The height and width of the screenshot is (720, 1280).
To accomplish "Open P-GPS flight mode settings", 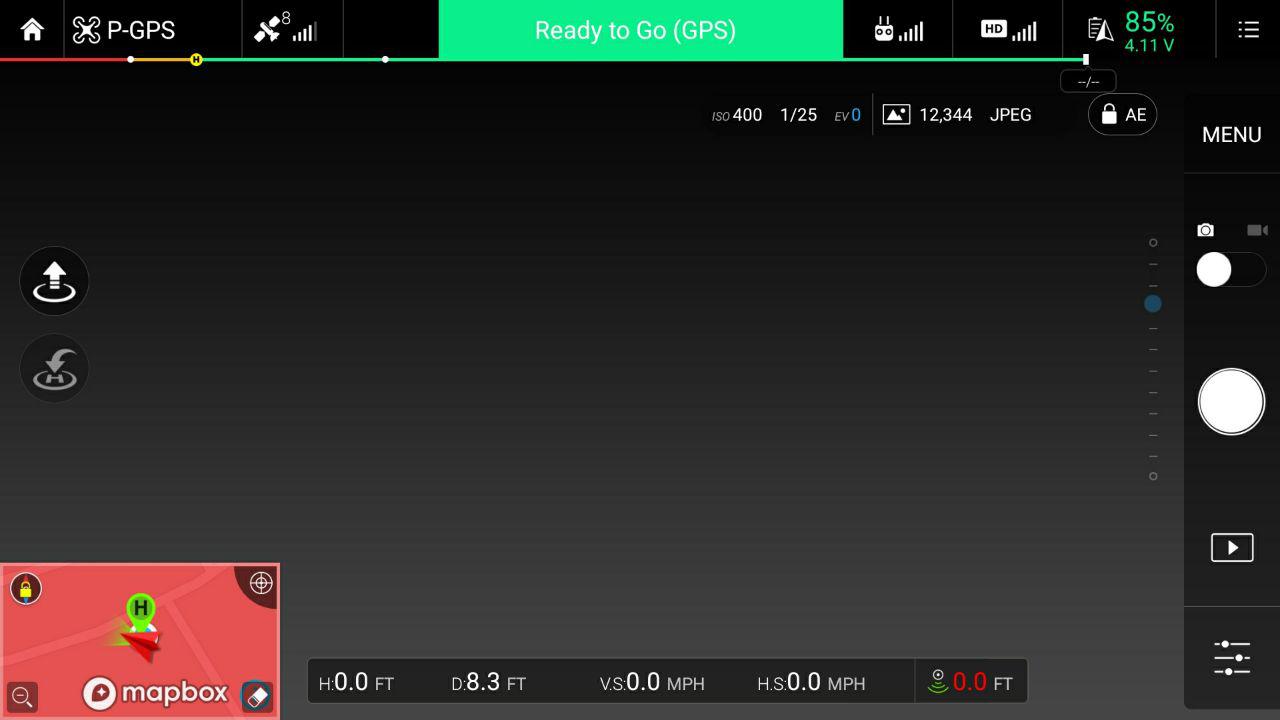I will (x=124, y=30).
